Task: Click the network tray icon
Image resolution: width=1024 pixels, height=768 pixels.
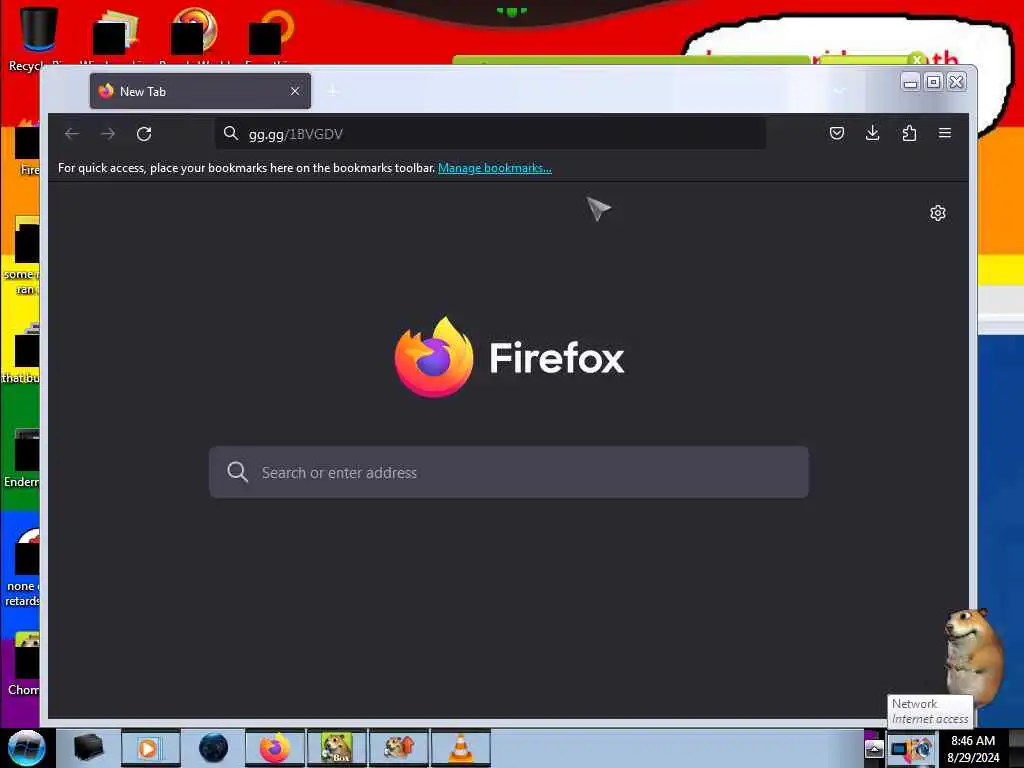Action: click(899, 750)
